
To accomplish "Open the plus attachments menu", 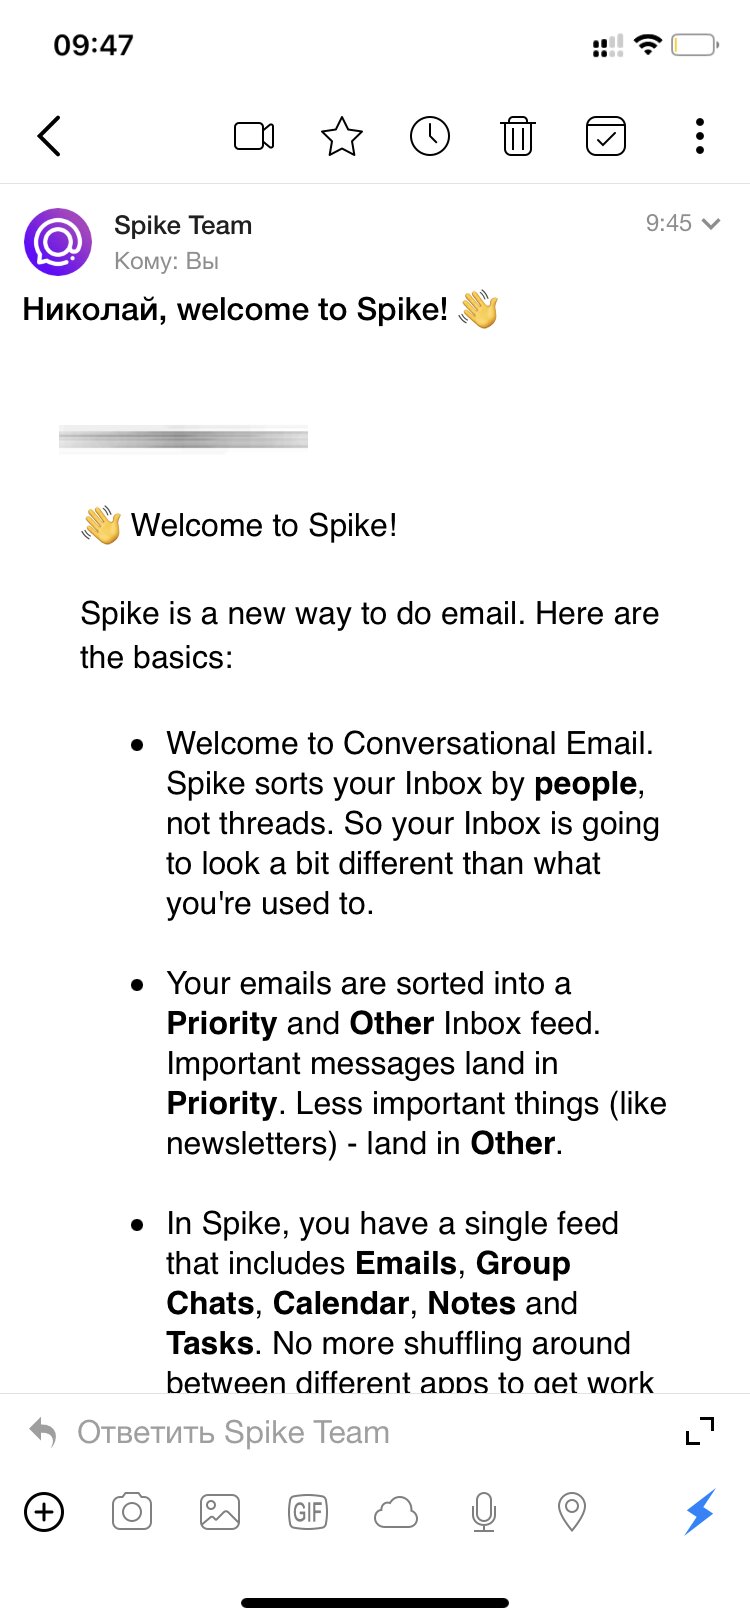I will [x=44, y=1512].
